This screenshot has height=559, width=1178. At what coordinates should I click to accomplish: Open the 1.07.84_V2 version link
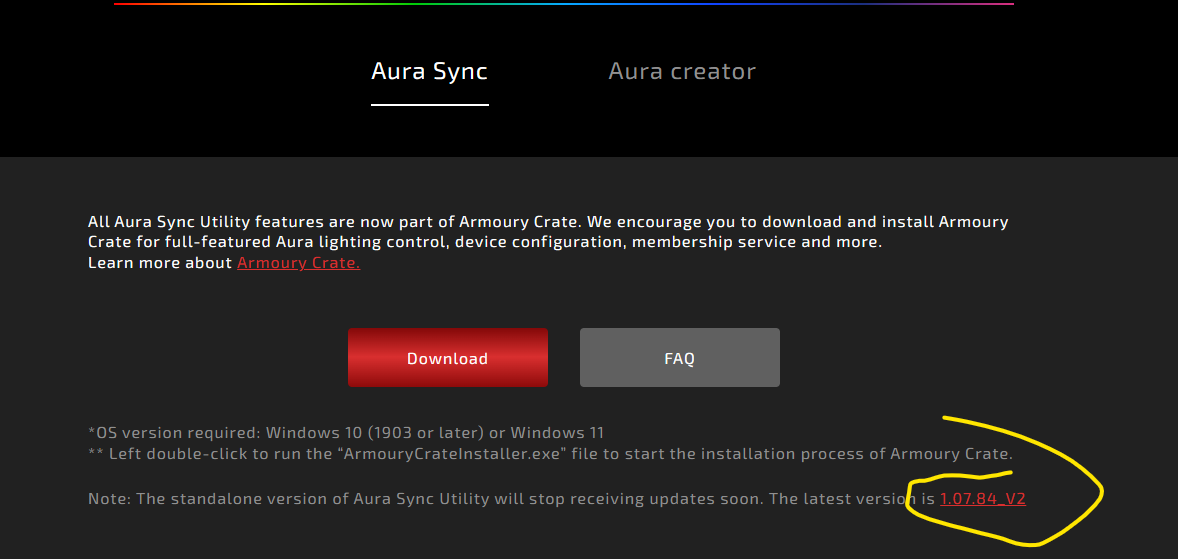tap(983, 498)
